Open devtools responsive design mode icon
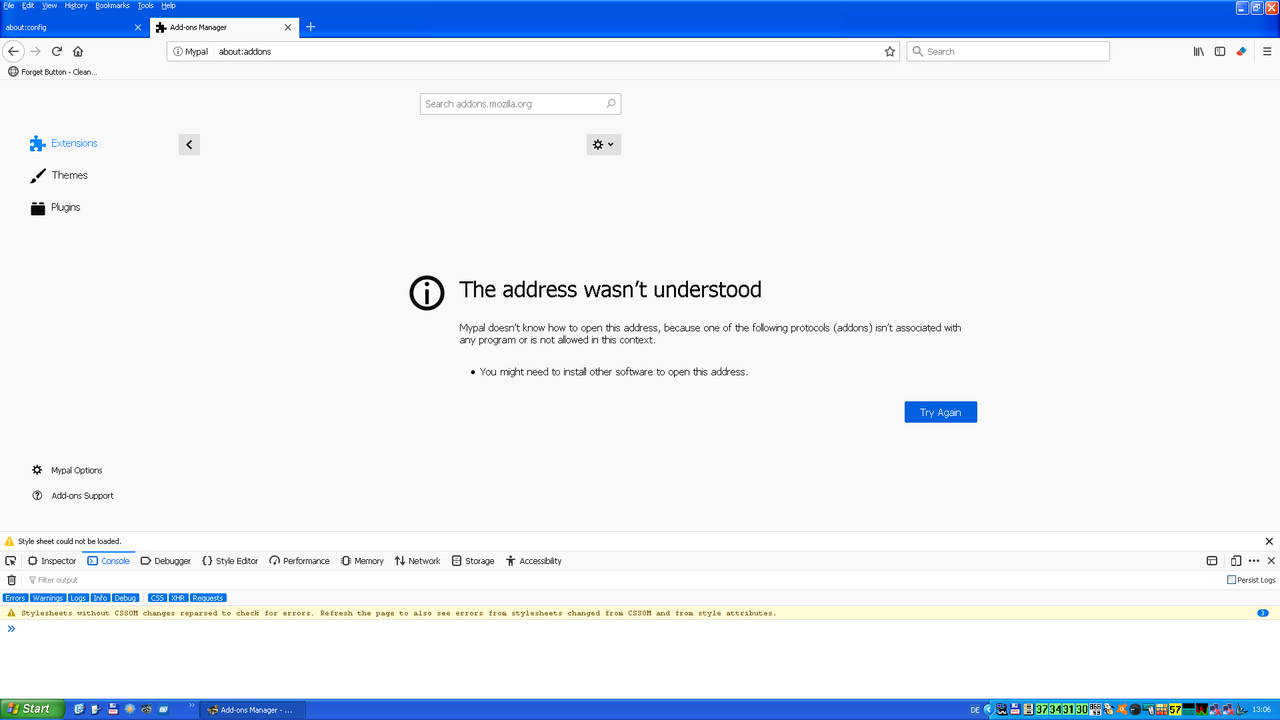Image resolution: width=1280 pixels, height=720 pixels. click(1236, 561)
